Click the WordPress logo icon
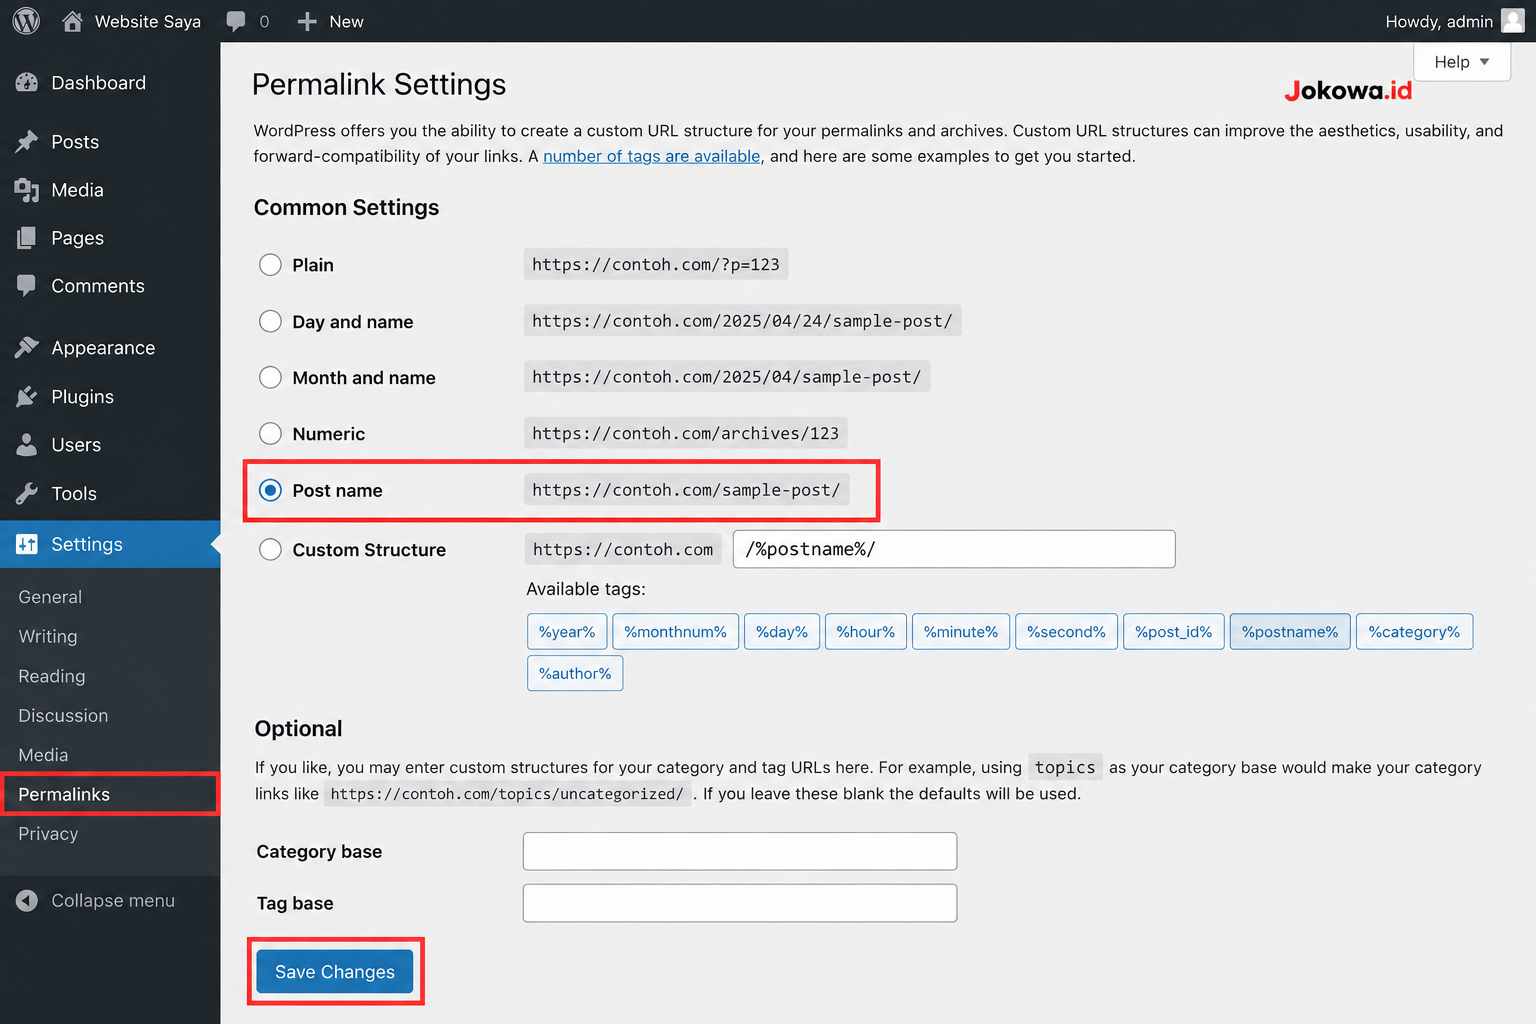 (x=26, y=21)
